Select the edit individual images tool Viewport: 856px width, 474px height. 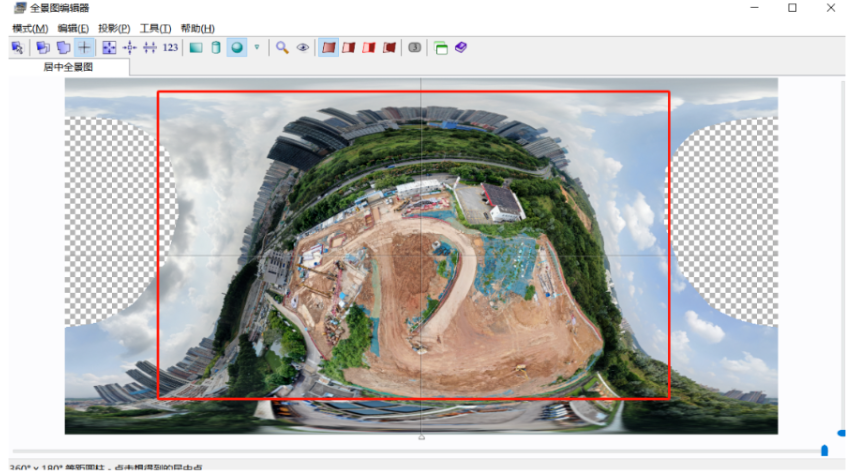click(17, 48)
